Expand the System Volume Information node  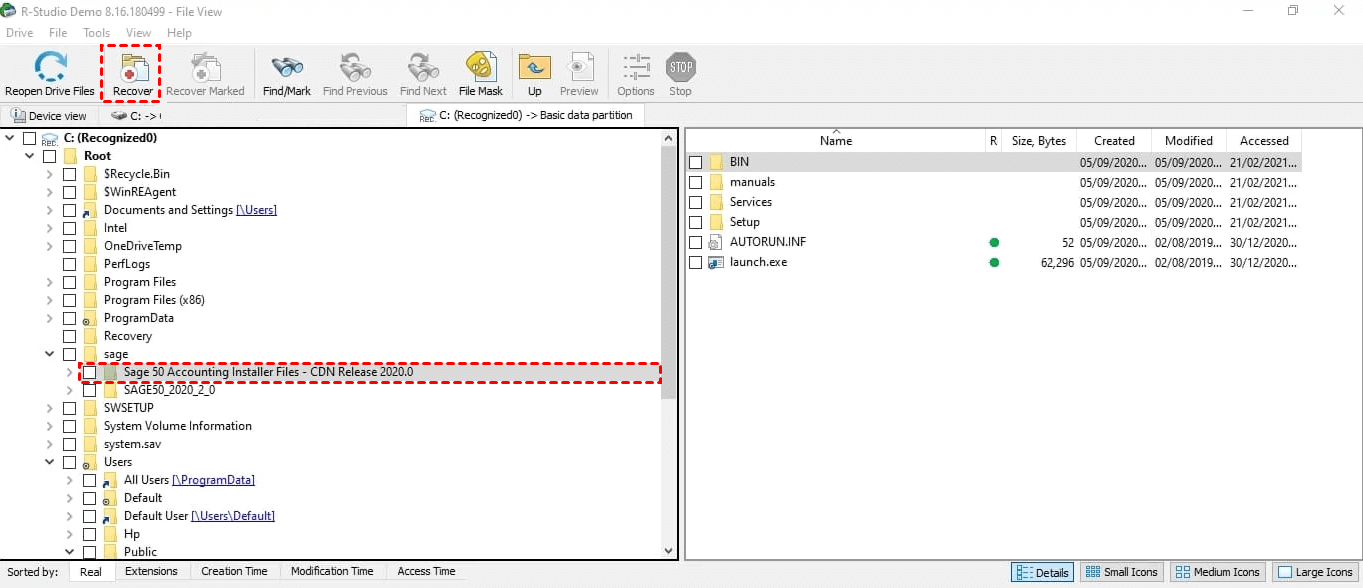50,426
